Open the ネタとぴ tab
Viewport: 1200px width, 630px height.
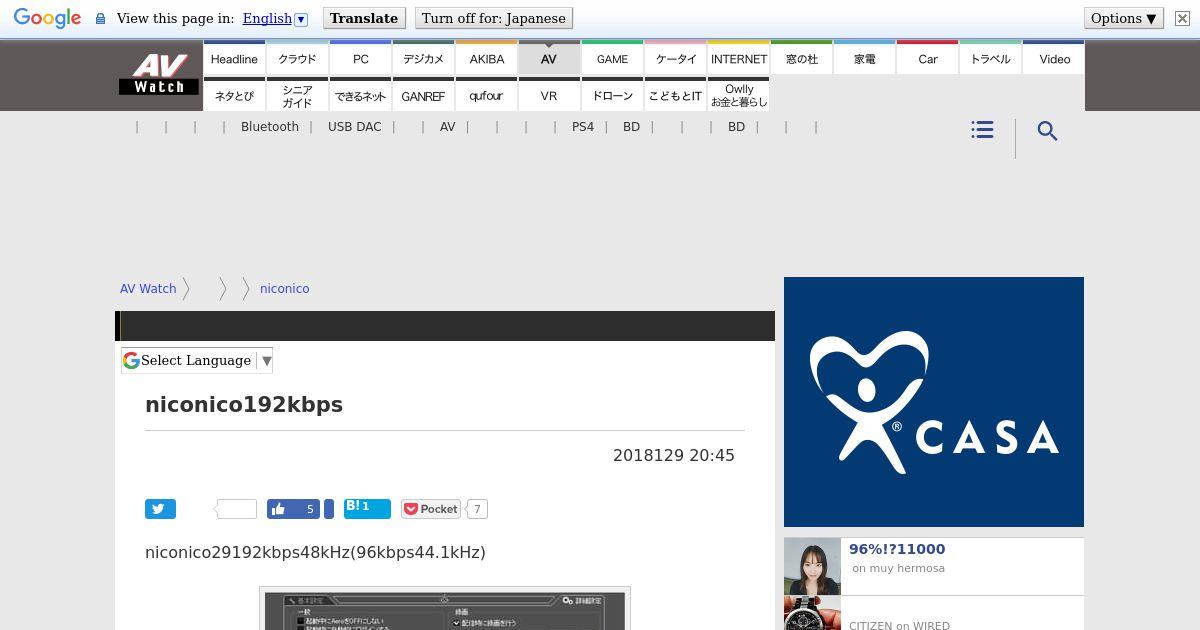(x=234, y=95)
